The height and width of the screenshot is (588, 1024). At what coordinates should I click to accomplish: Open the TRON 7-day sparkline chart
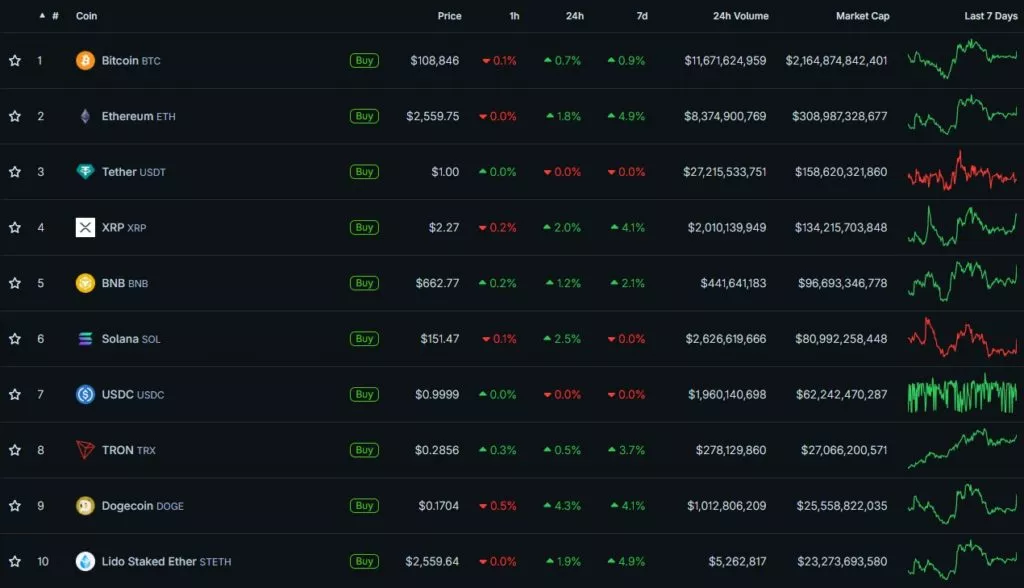coord(962,450)
